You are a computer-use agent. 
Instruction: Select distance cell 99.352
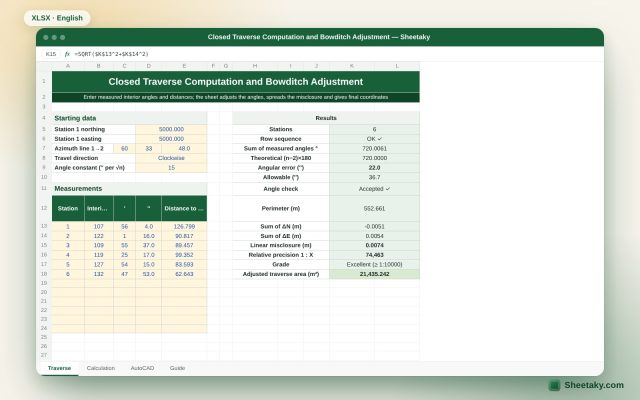184,255
